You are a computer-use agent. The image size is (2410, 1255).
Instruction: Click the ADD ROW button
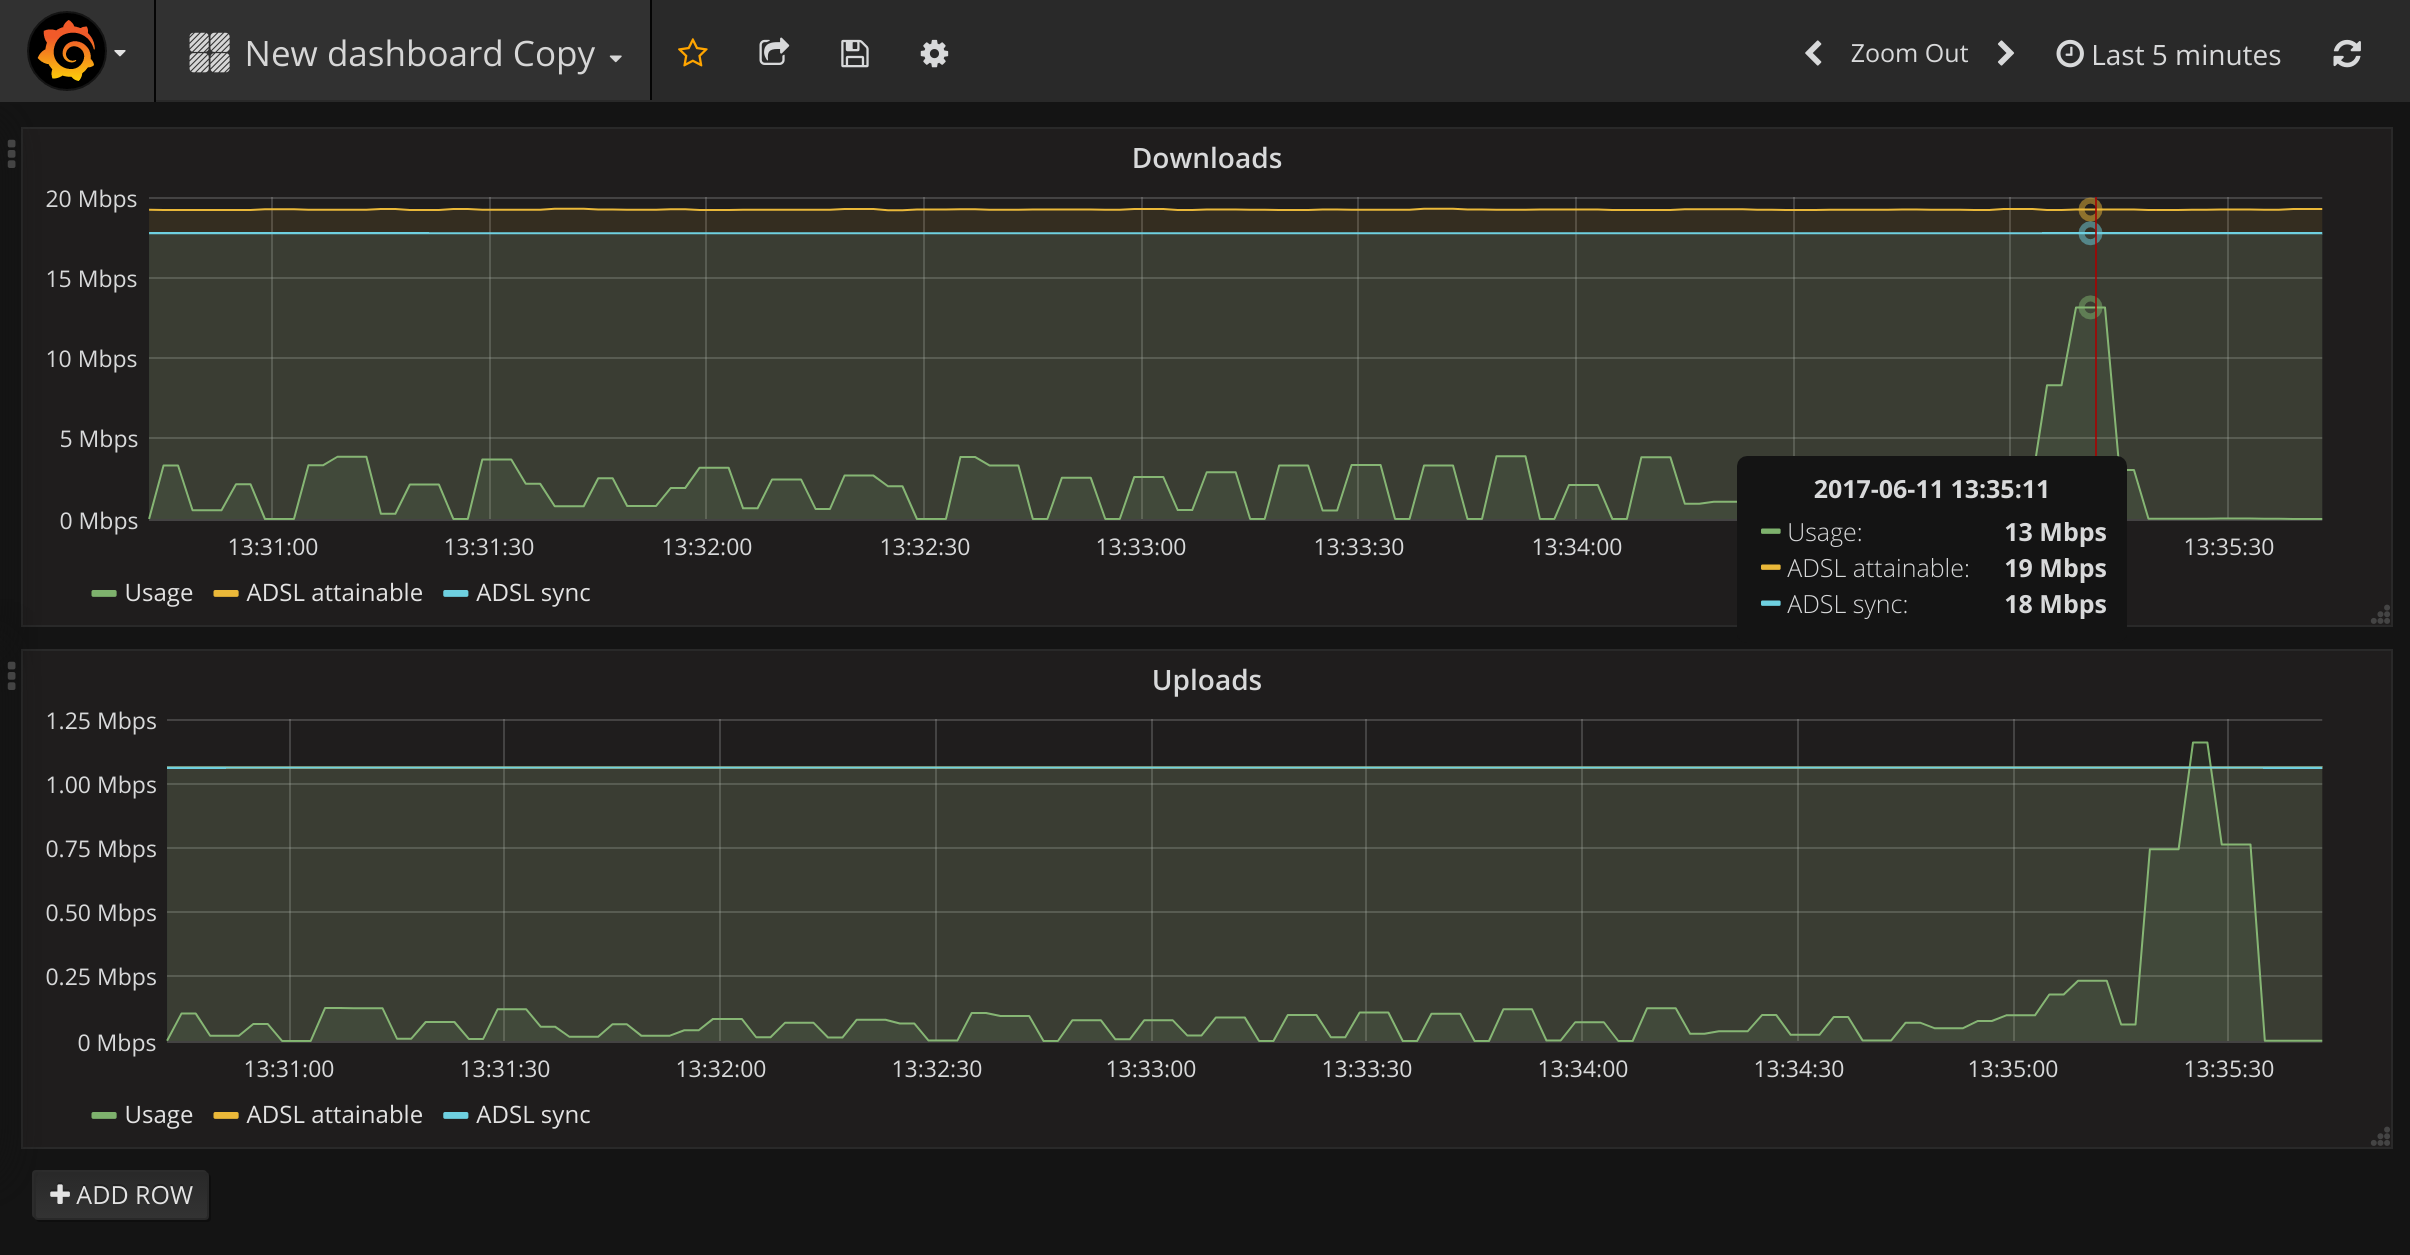(x=121, y=1195)
